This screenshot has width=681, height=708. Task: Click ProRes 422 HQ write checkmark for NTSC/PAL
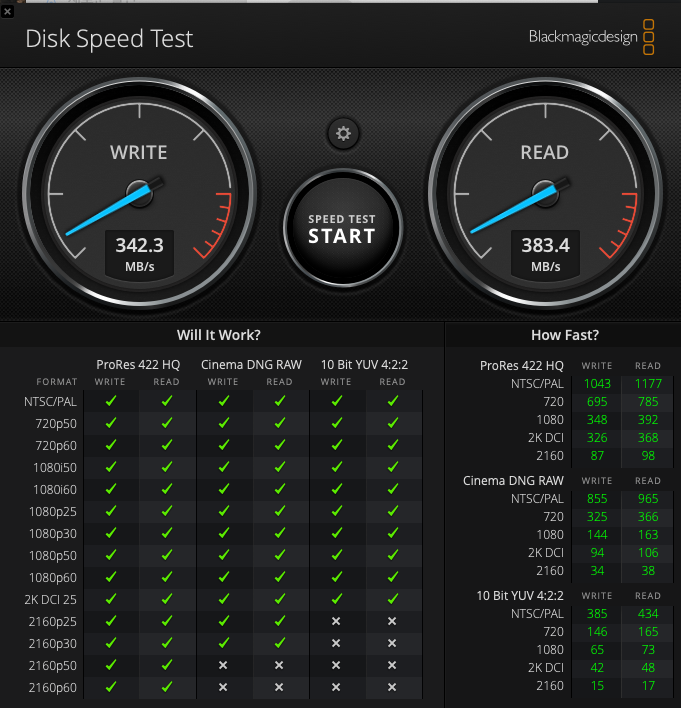[x=111, y=401]
